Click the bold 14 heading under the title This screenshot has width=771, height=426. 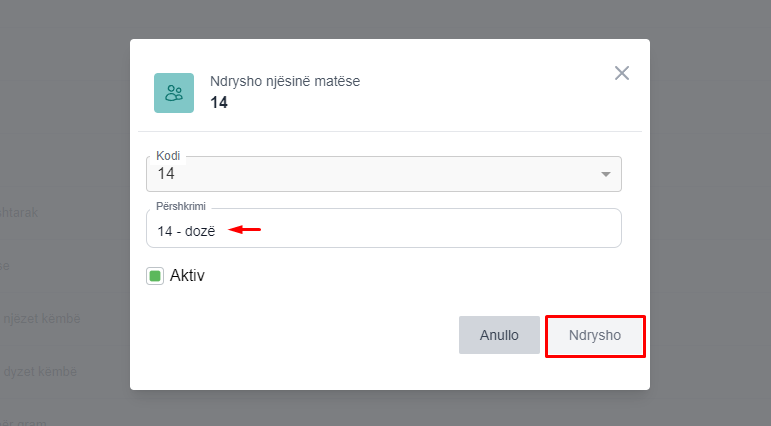click(x=219, y=102)
